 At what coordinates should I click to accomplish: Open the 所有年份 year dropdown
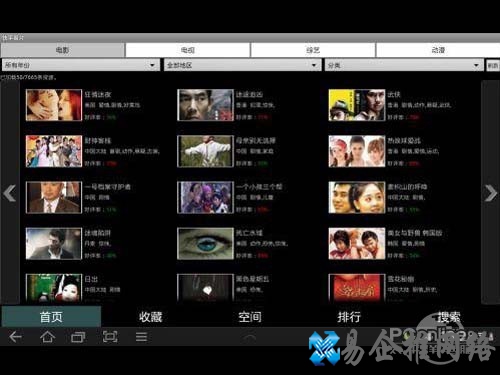(81, 65)
